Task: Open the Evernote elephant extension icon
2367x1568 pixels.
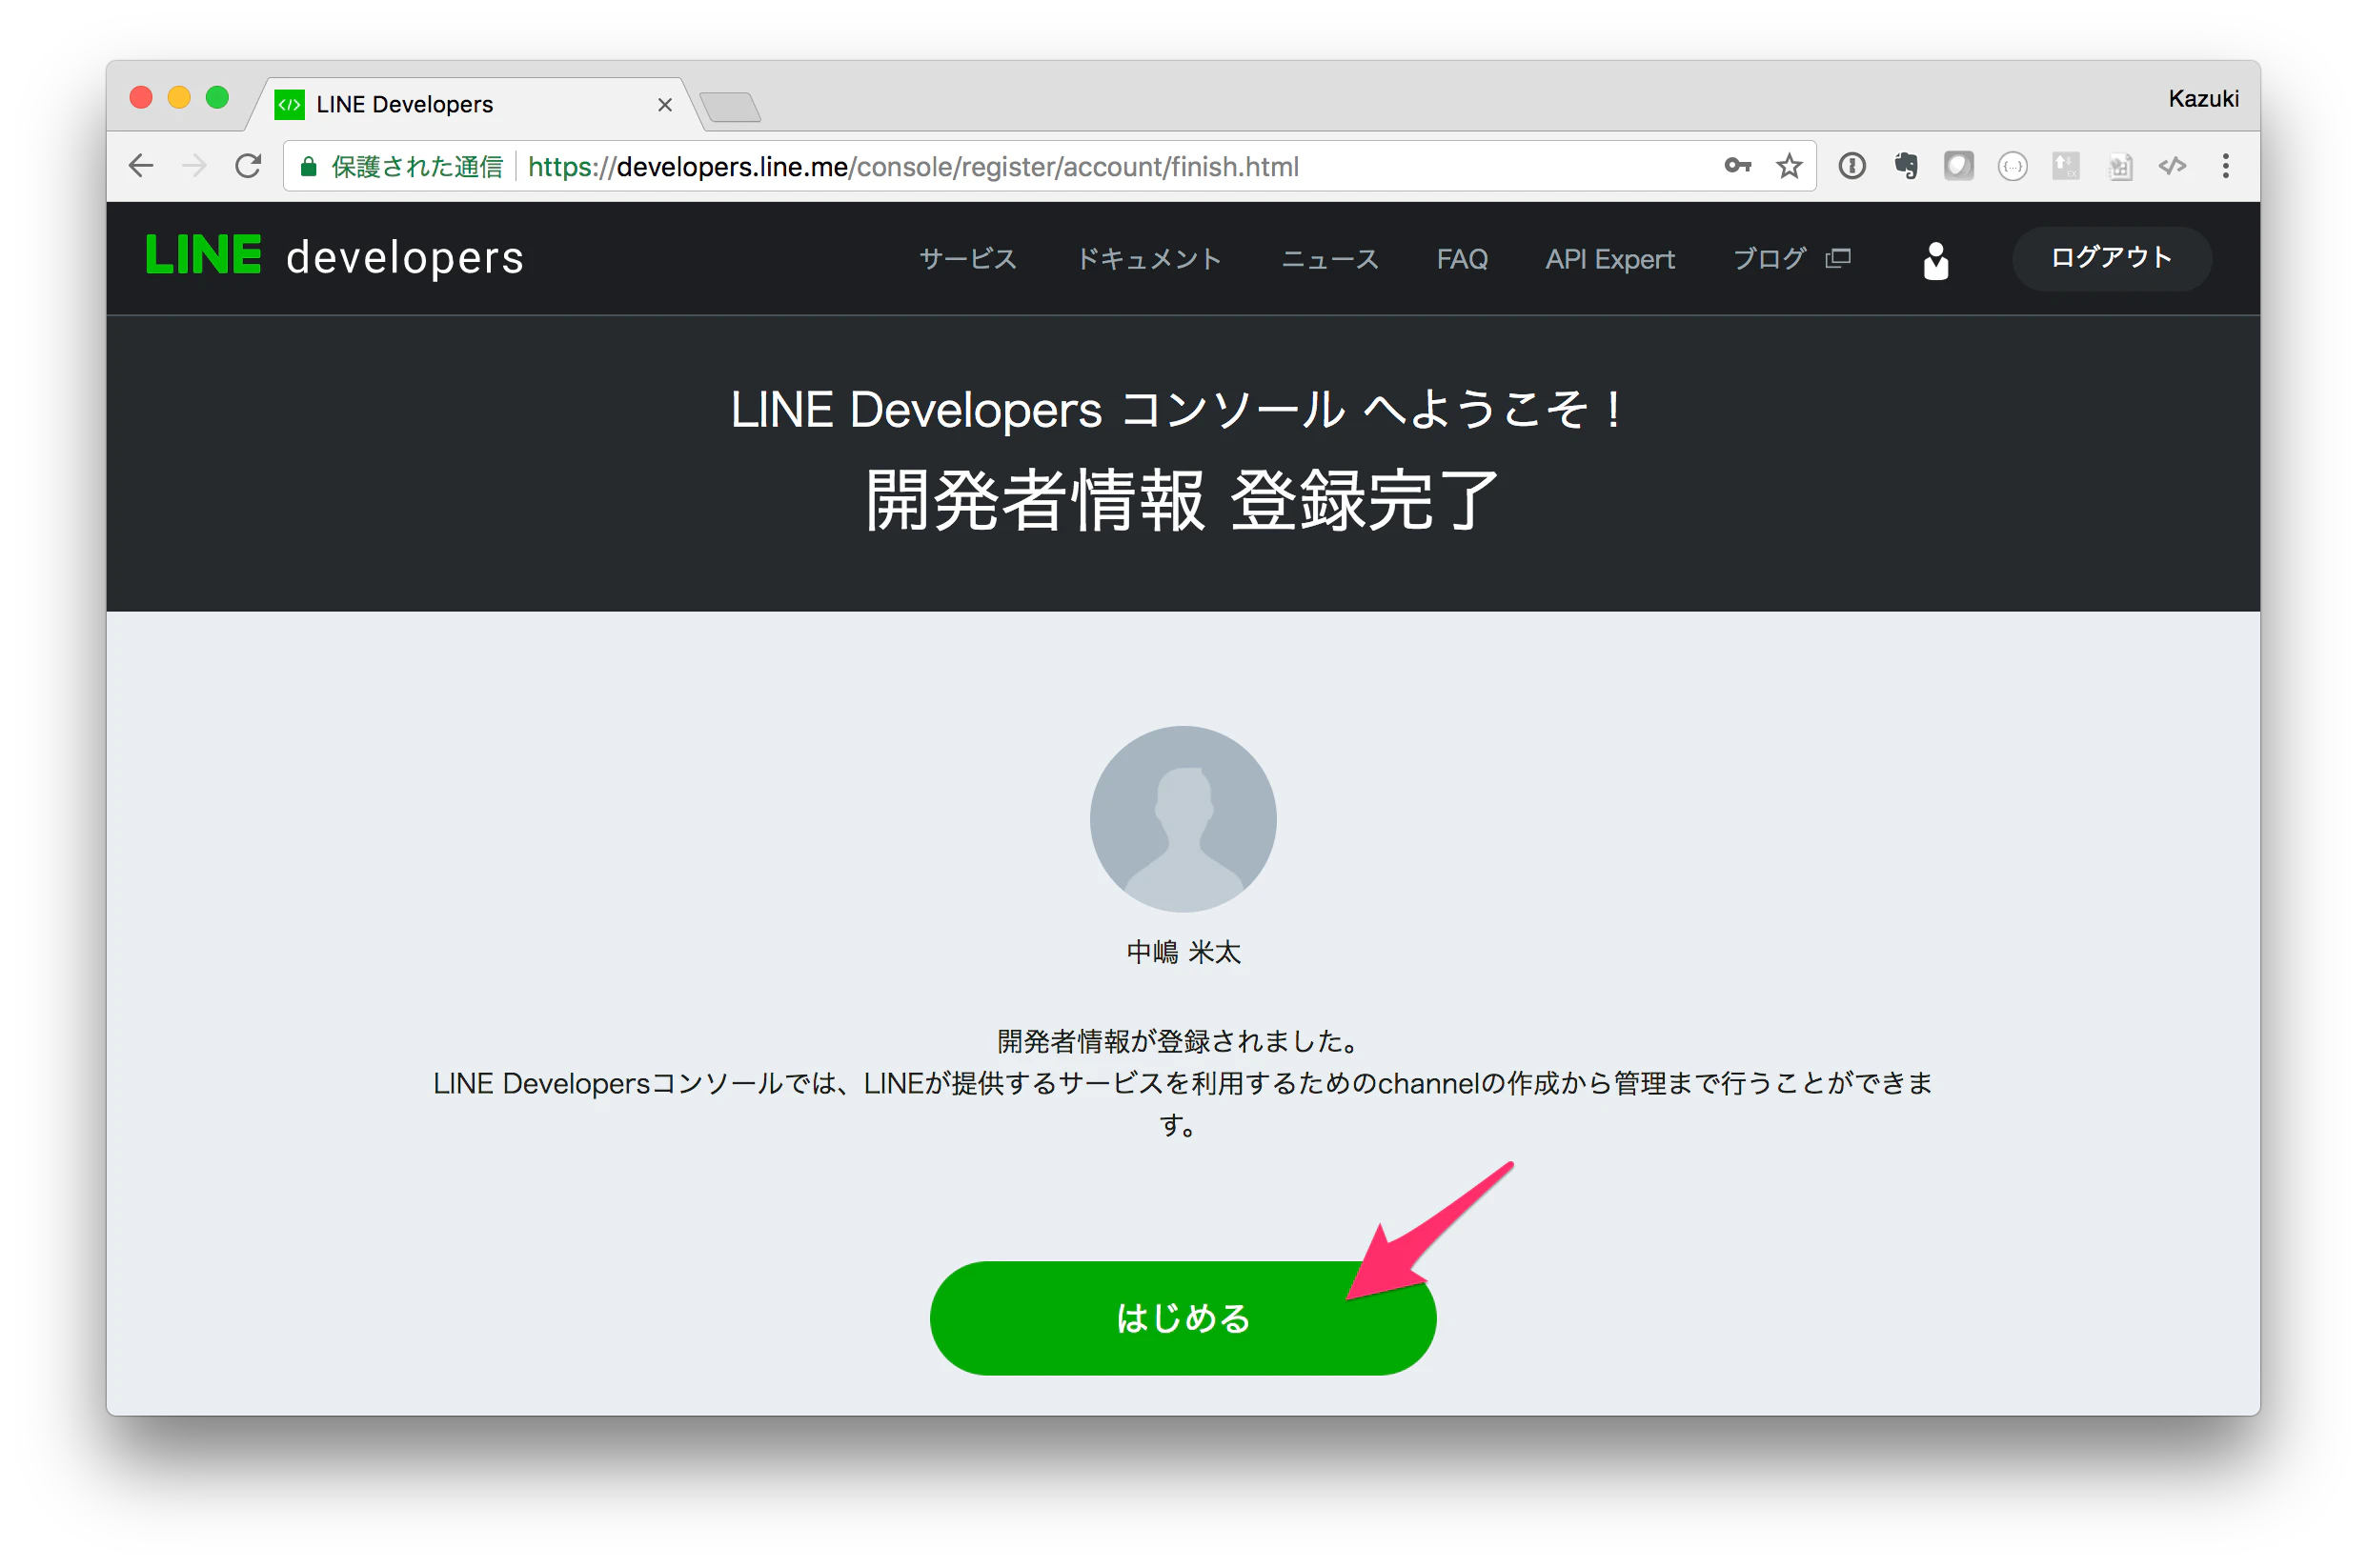Action: pos(1906,166)
